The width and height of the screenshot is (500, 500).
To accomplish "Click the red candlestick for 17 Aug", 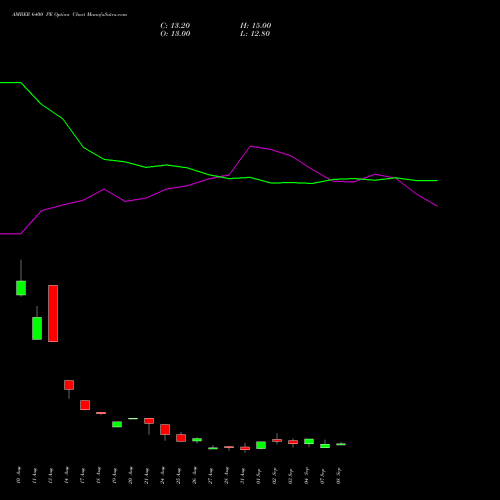I will pos(85,405).
